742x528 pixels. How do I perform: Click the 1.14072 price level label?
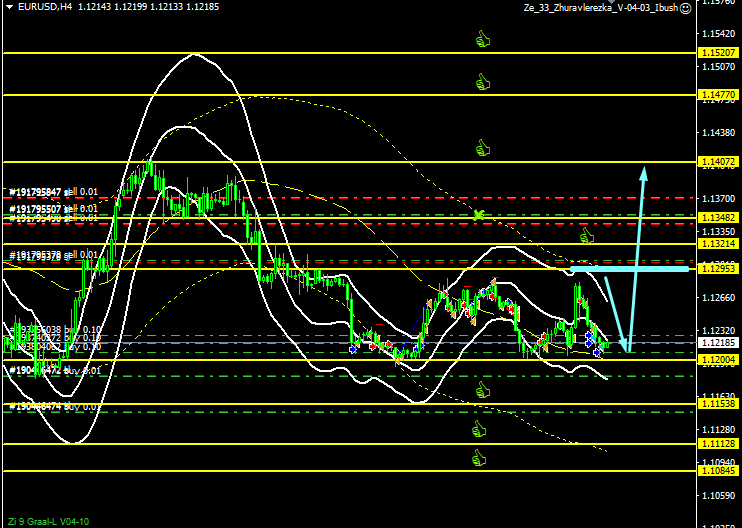click(719, 161)
